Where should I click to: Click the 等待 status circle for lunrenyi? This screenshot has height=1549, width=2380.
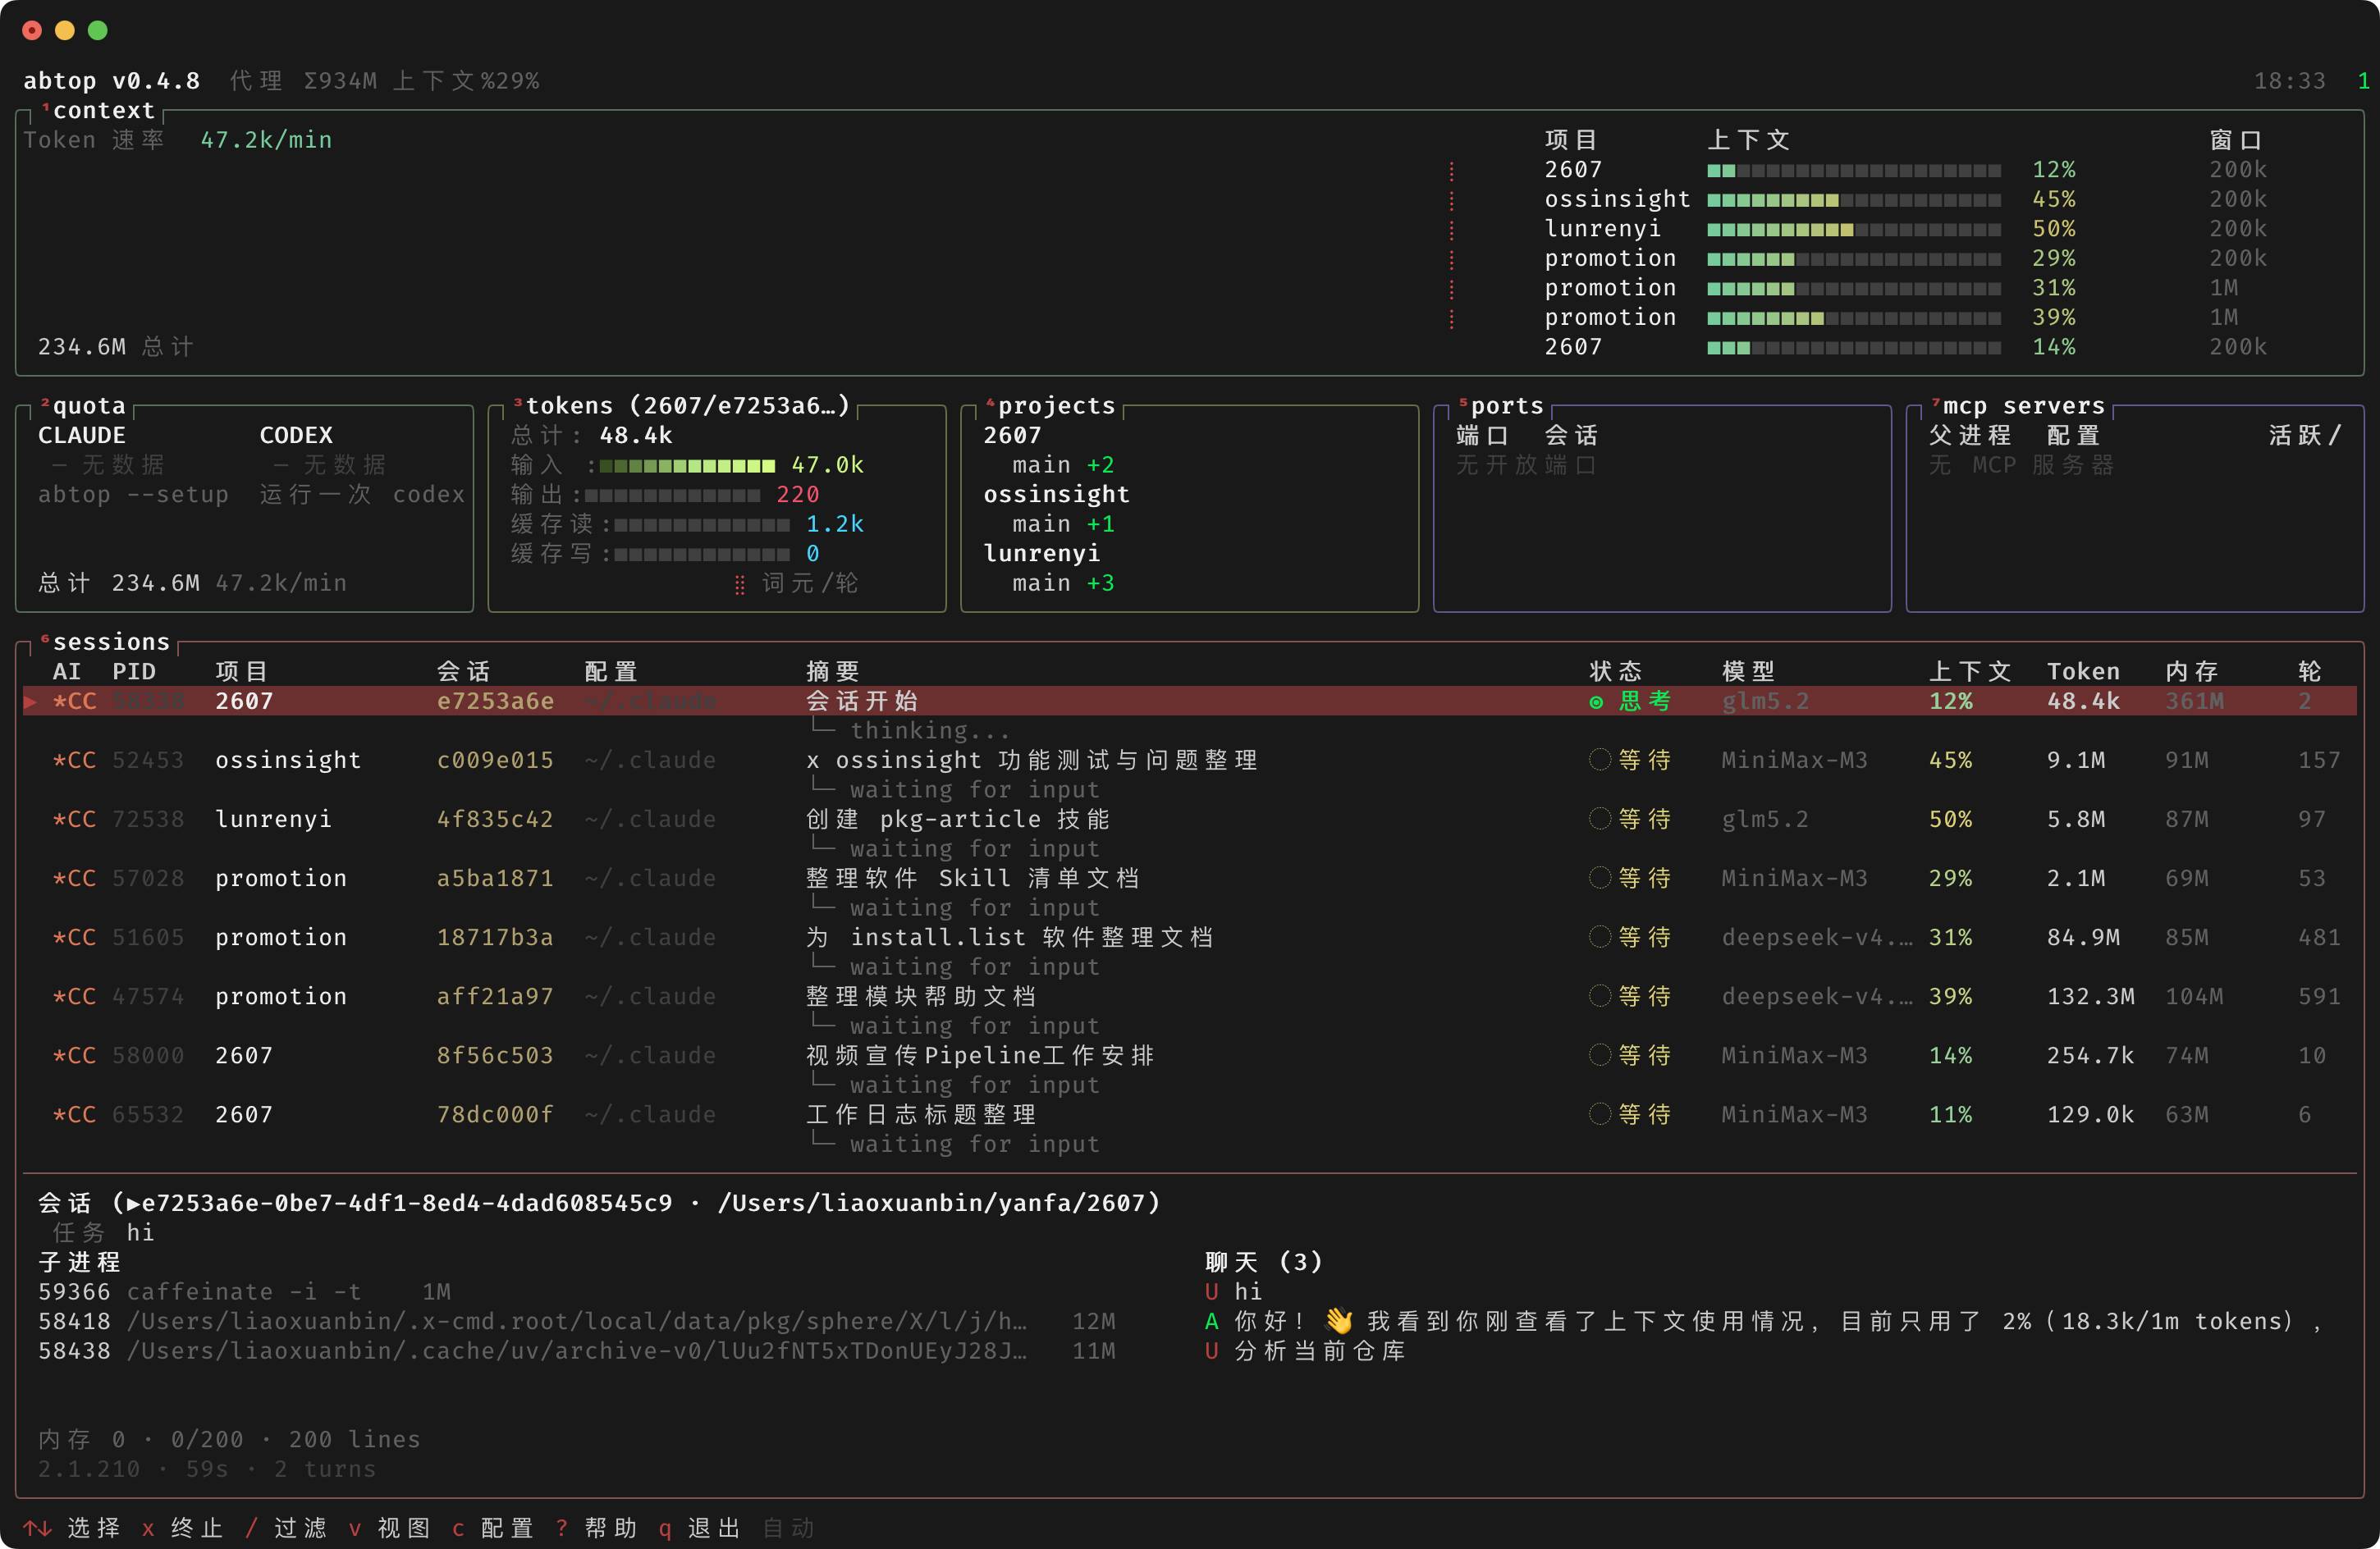(1599, 819)
